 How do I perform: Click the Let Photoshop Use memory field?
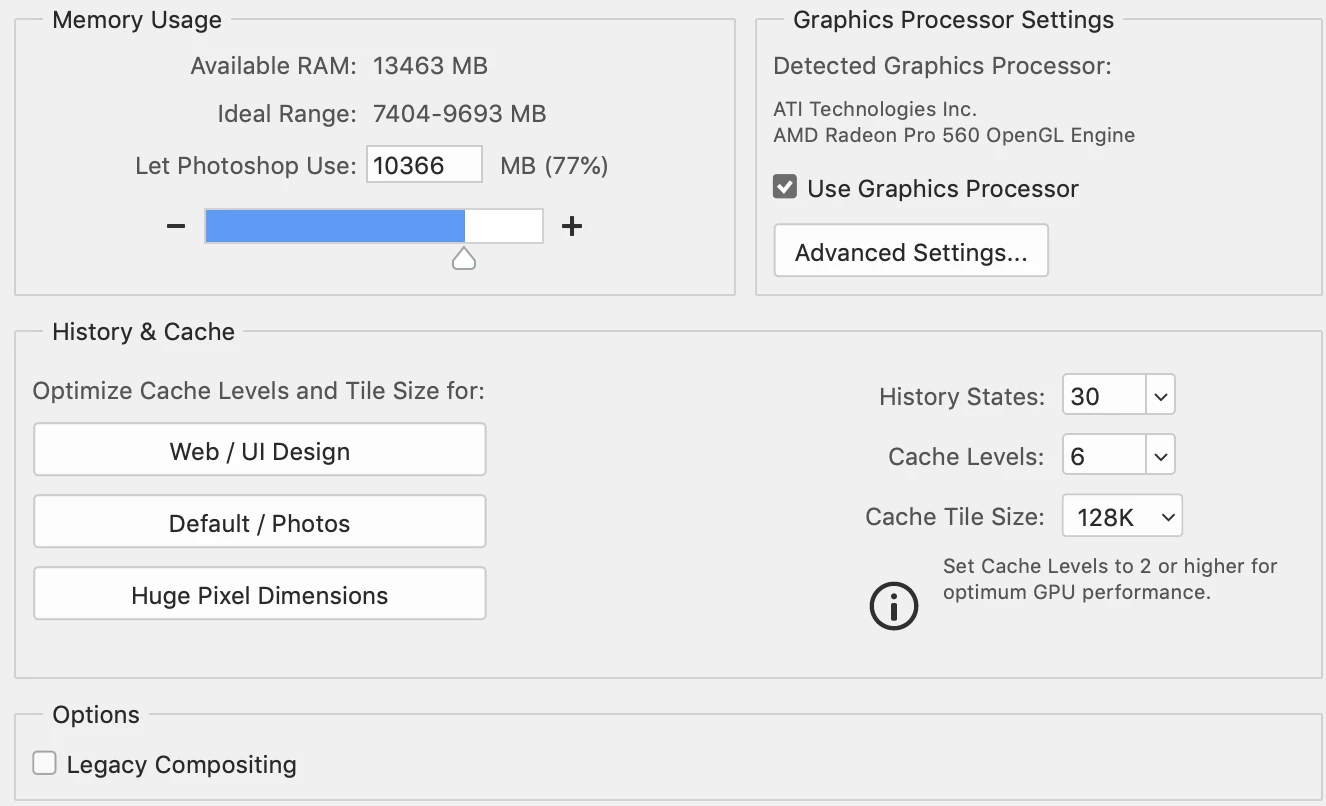tap(424, 165)
